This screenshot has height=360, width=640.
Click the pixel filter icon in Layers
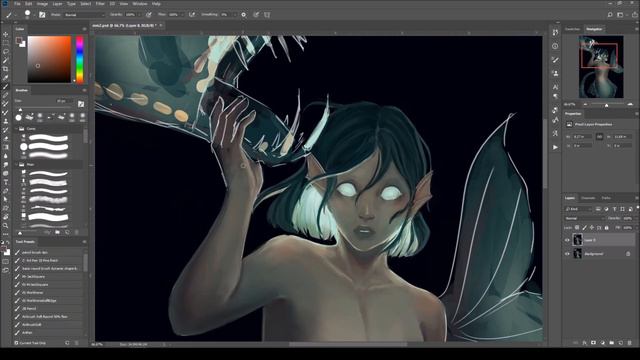(x=598, y=209)
